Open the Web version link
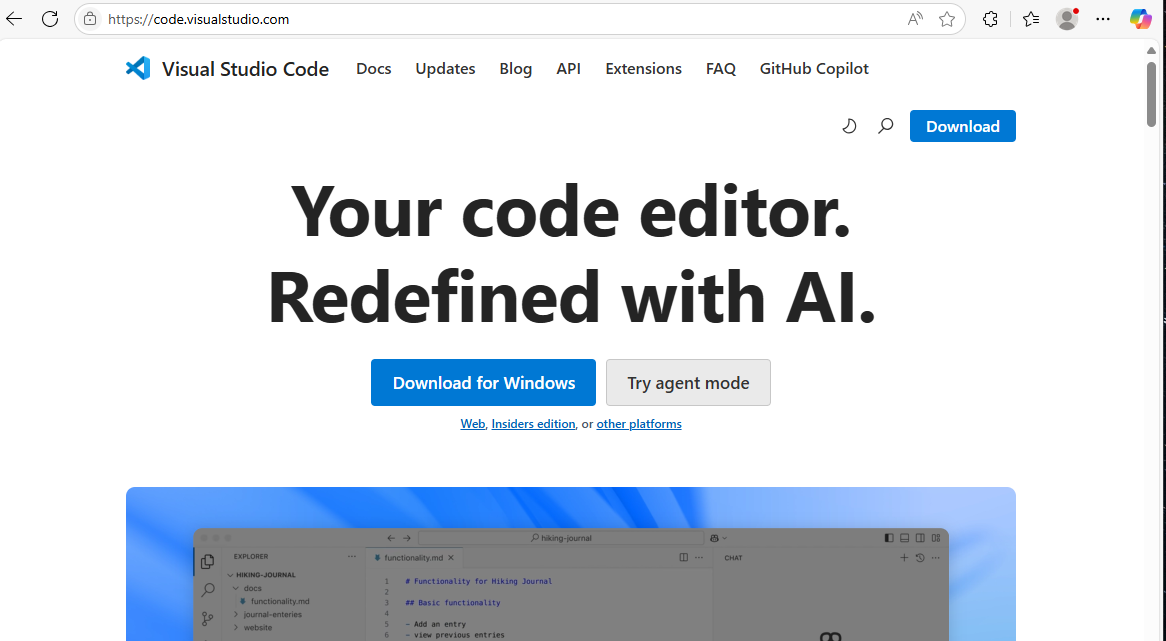 pyautogui.click(x=473, y=424)
